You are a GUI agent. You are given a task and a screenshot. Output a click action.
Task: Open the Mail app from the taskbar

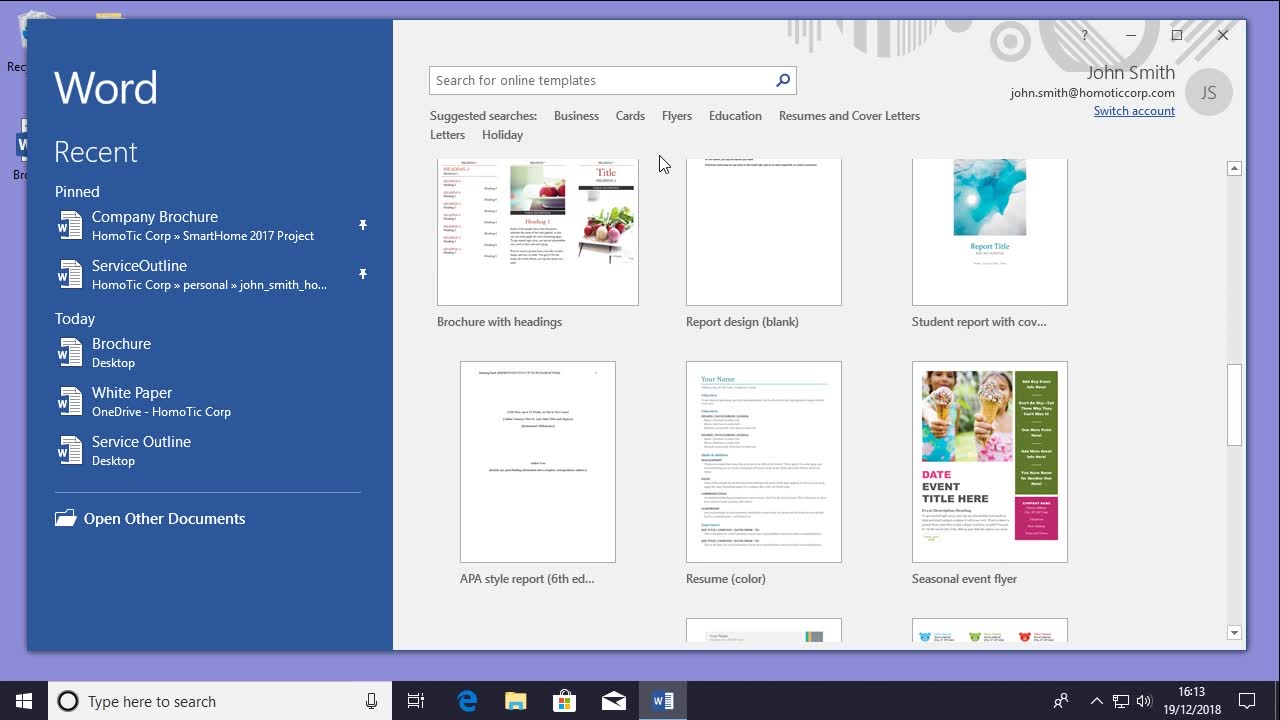click(614, 701)
